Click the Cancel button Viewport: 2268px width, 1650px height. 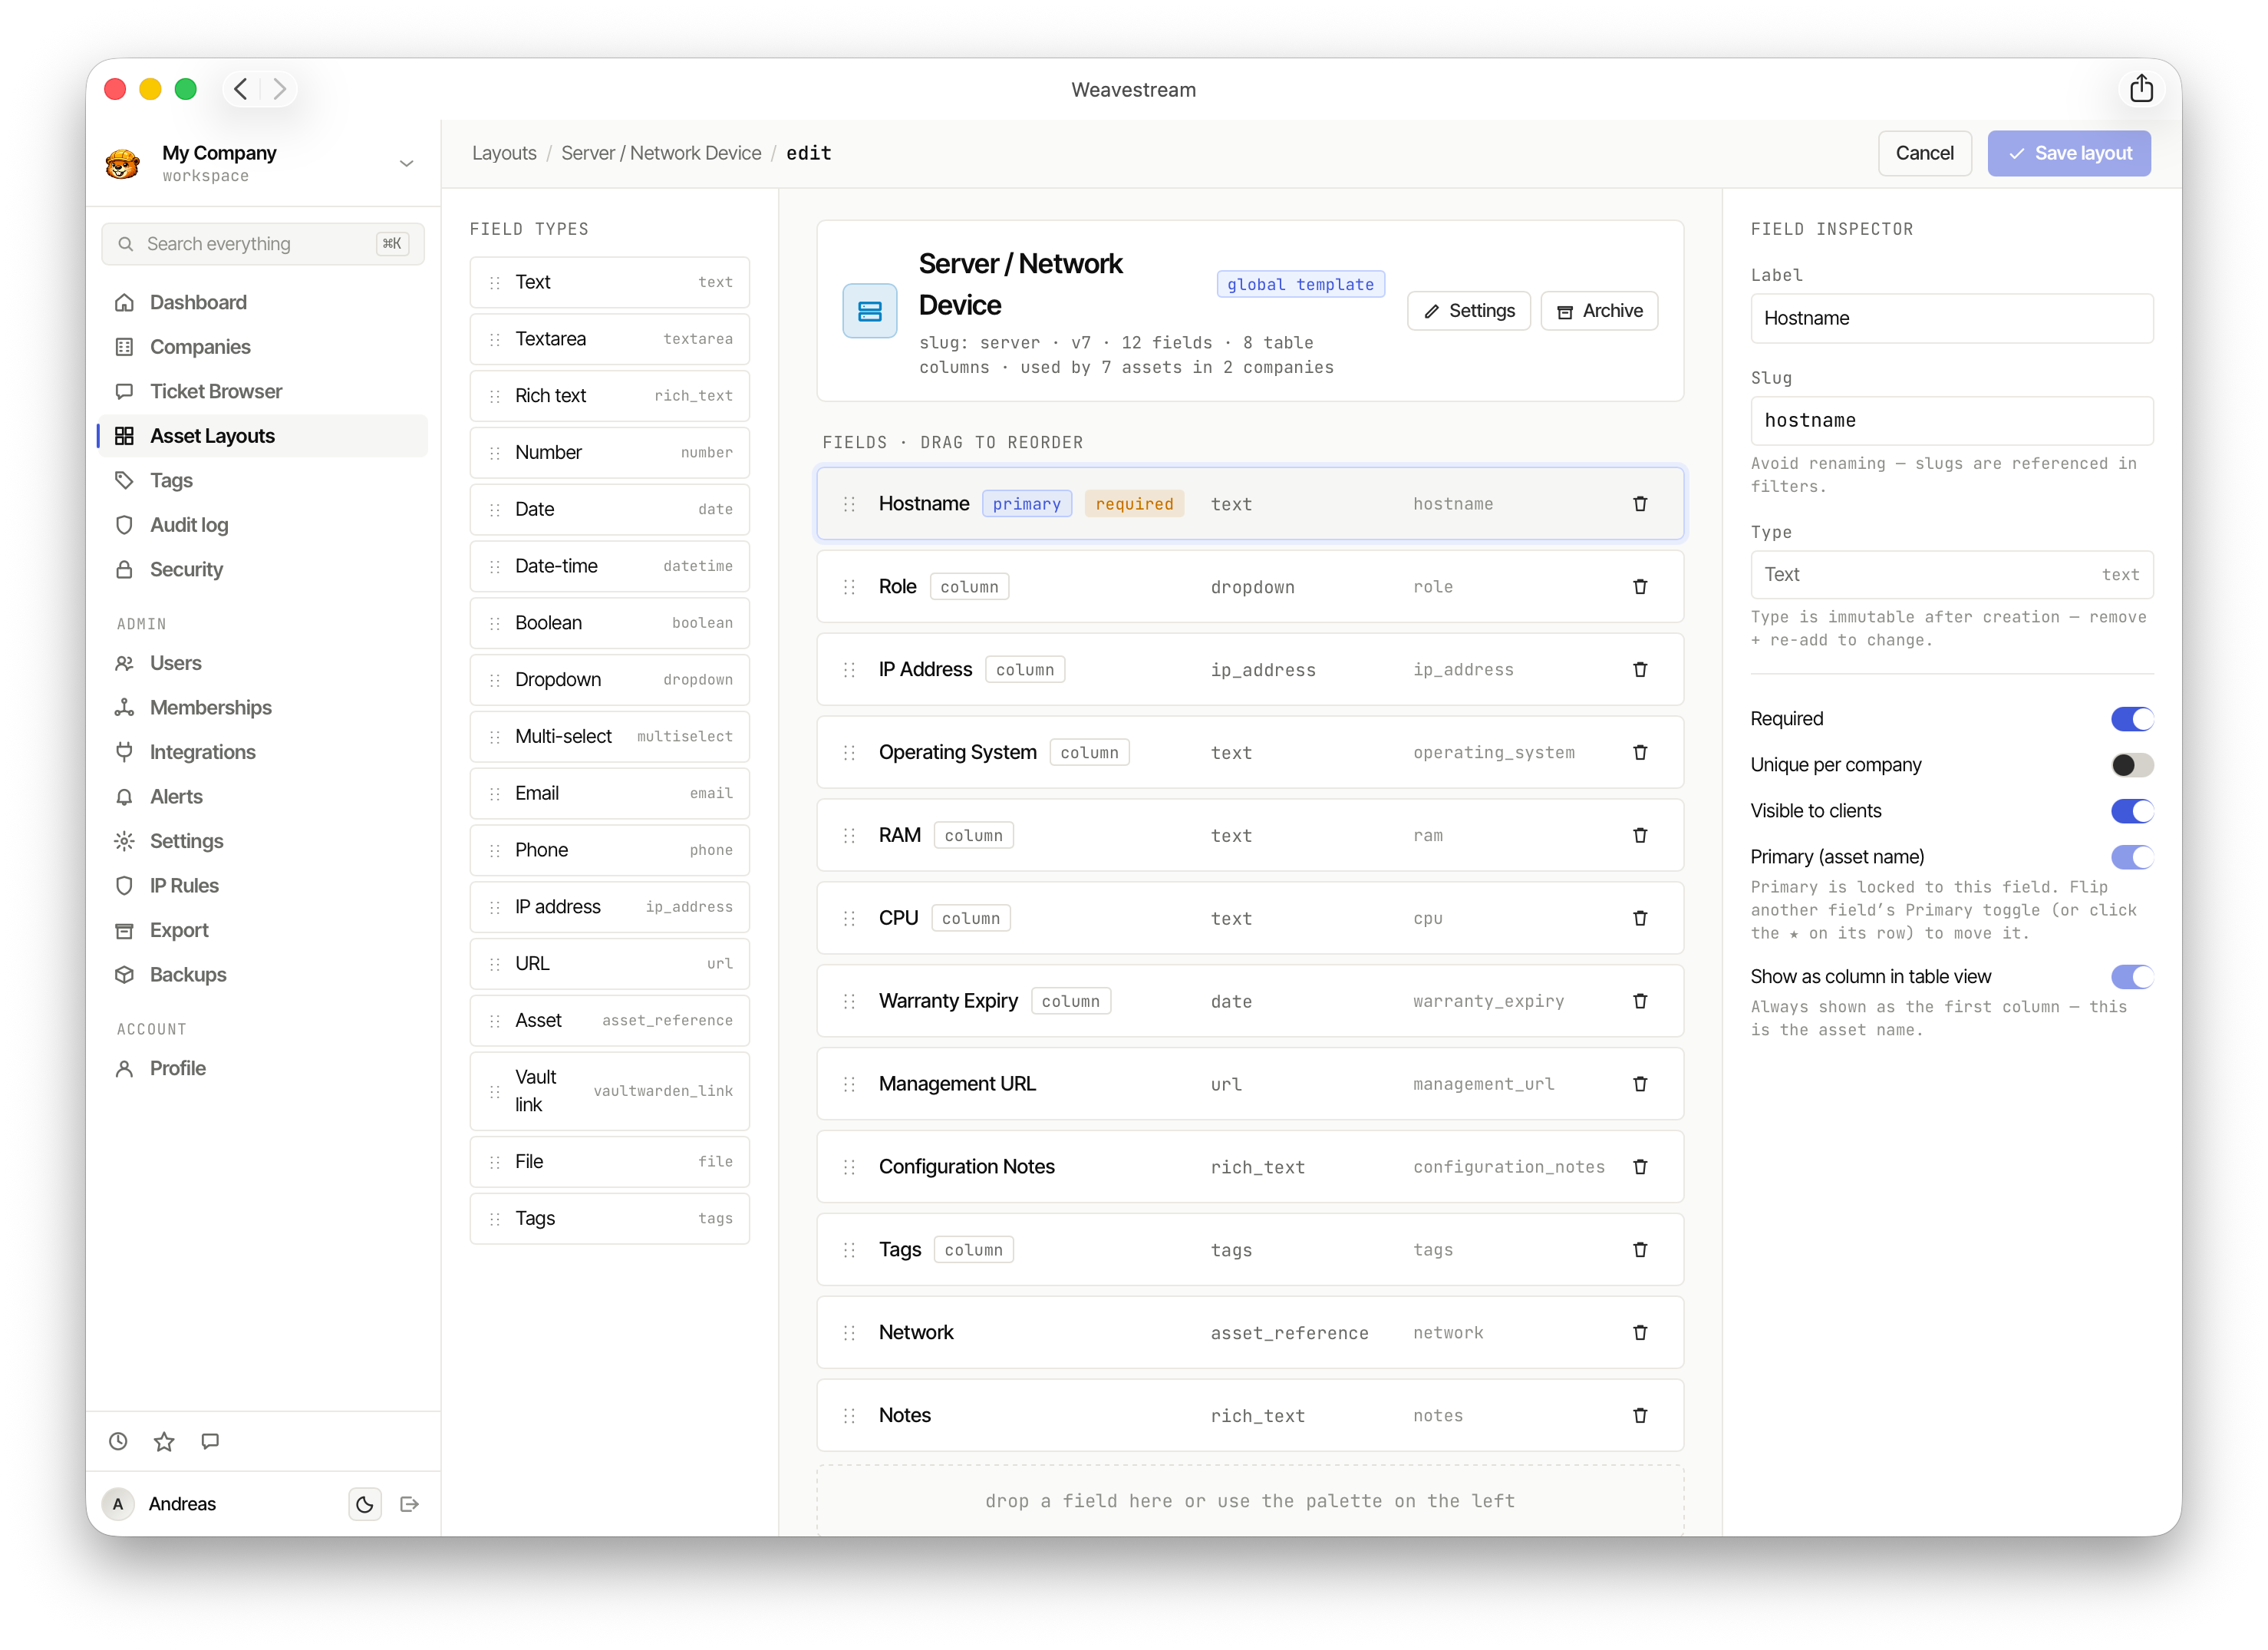[x=1924, y=153]
